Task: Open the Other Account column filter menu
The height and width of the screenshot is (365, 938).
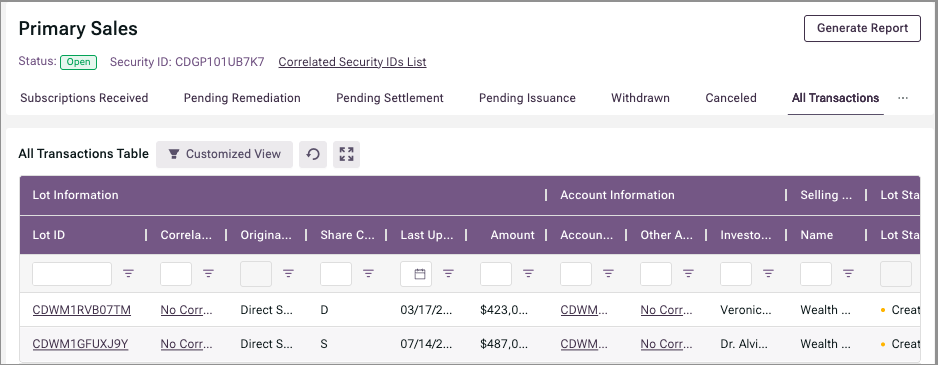Action: pos(689,274)
